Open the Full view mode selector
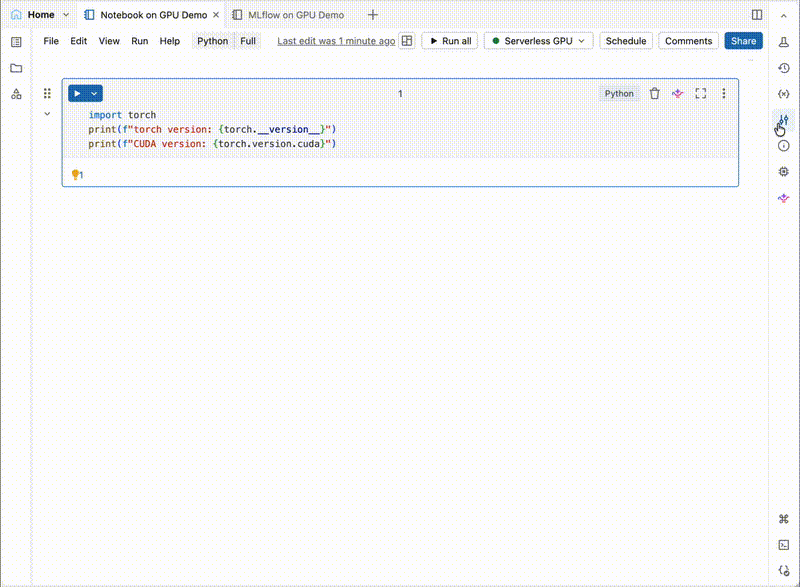This screenshot has height=587, width=800. tap(248, 41)
